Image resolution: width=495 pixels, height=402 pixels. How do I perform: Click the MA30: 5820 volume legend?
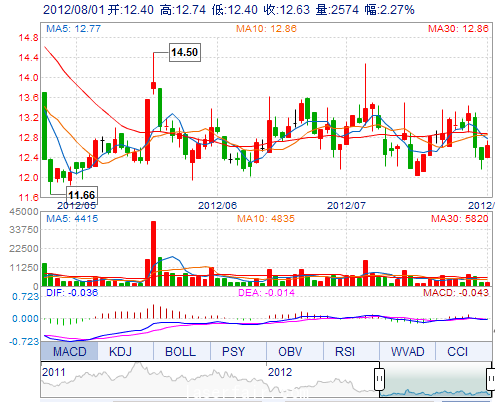tap(460, 219)
